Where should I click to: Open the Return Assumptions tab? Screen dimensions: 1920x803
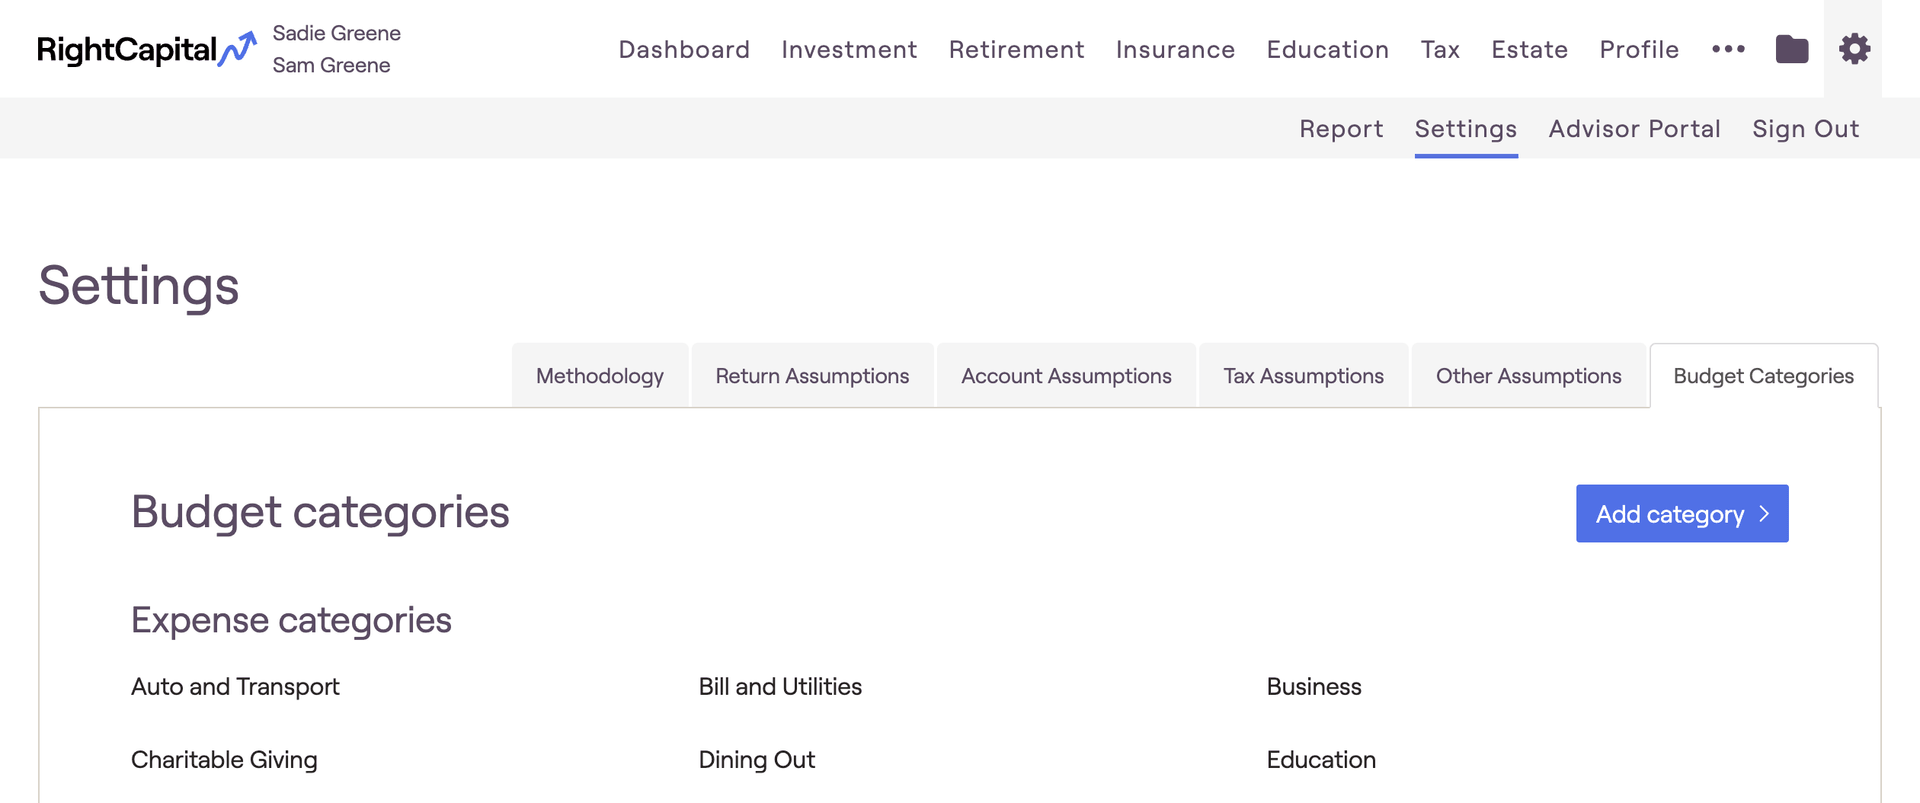tap(812, 376)
